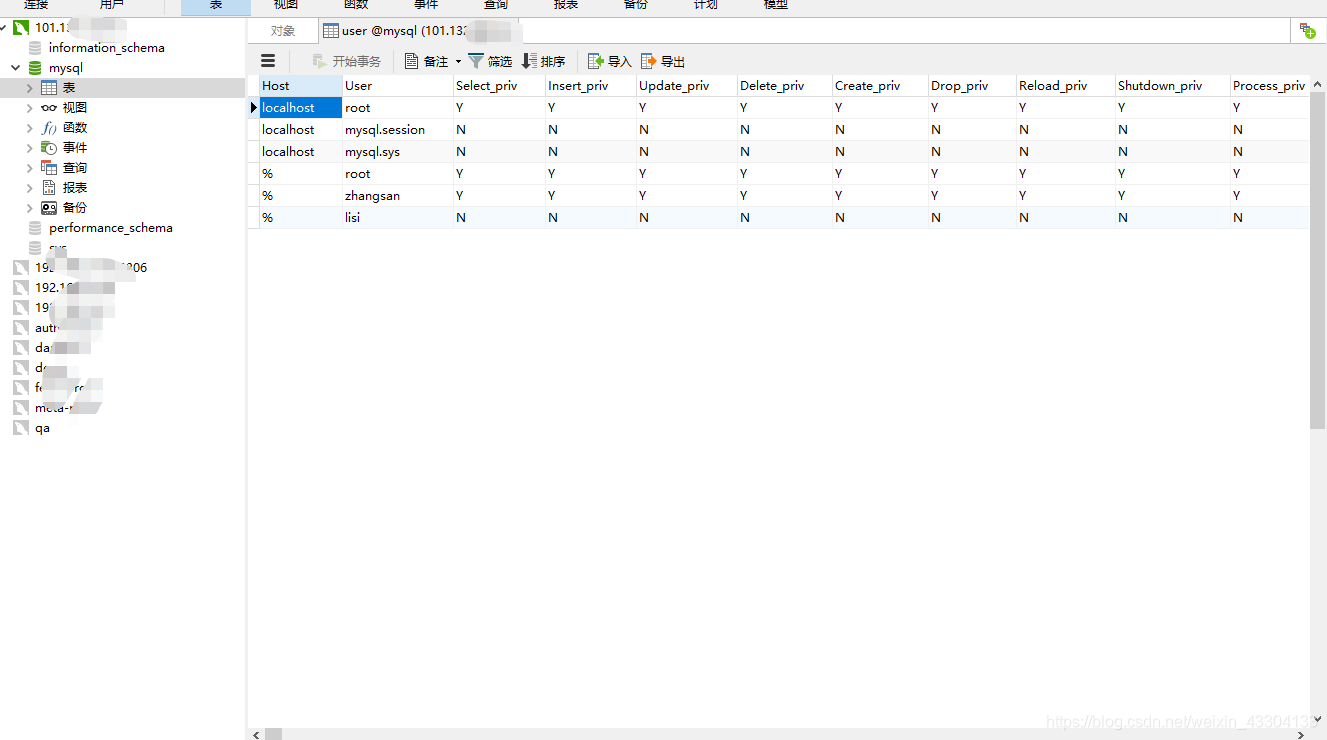Expand the 视图 views node
Screen dimensions: 1327x740
click(x=30, y=108)
